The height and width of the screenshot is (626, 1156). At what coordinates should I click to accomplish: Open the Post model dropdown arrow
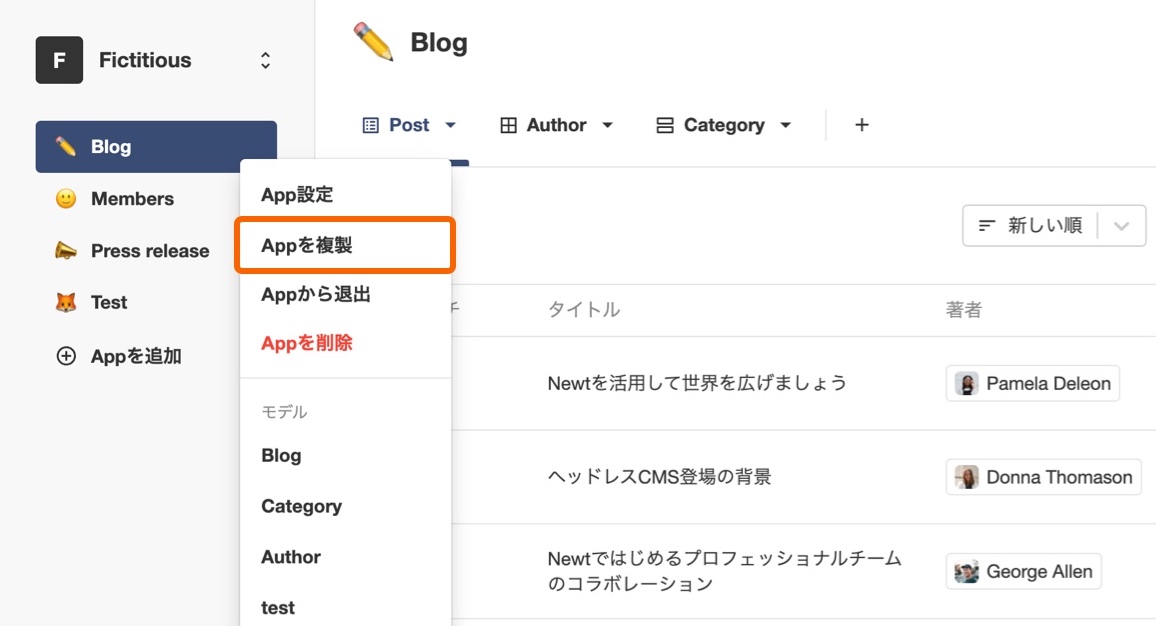click(449, 125)
